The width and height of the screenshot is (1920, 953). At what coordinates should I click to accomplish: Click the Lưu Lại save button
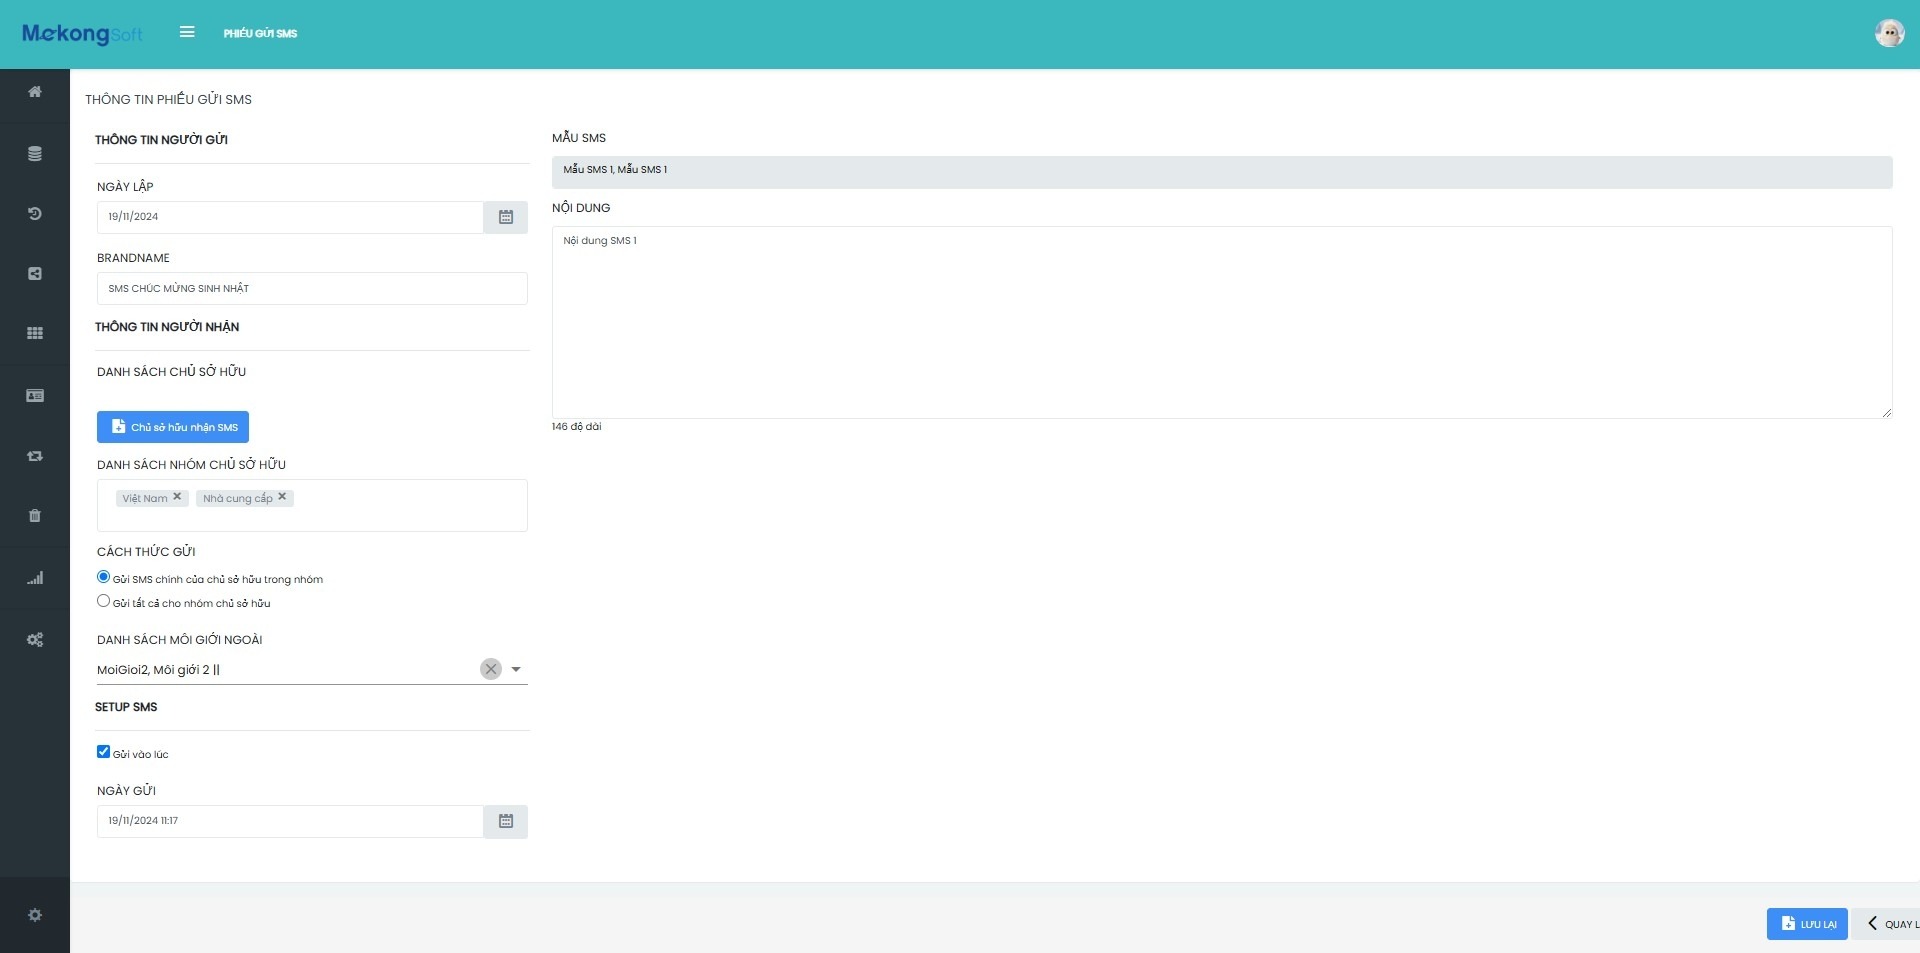pyautogui.click(x=1806, y=924)
